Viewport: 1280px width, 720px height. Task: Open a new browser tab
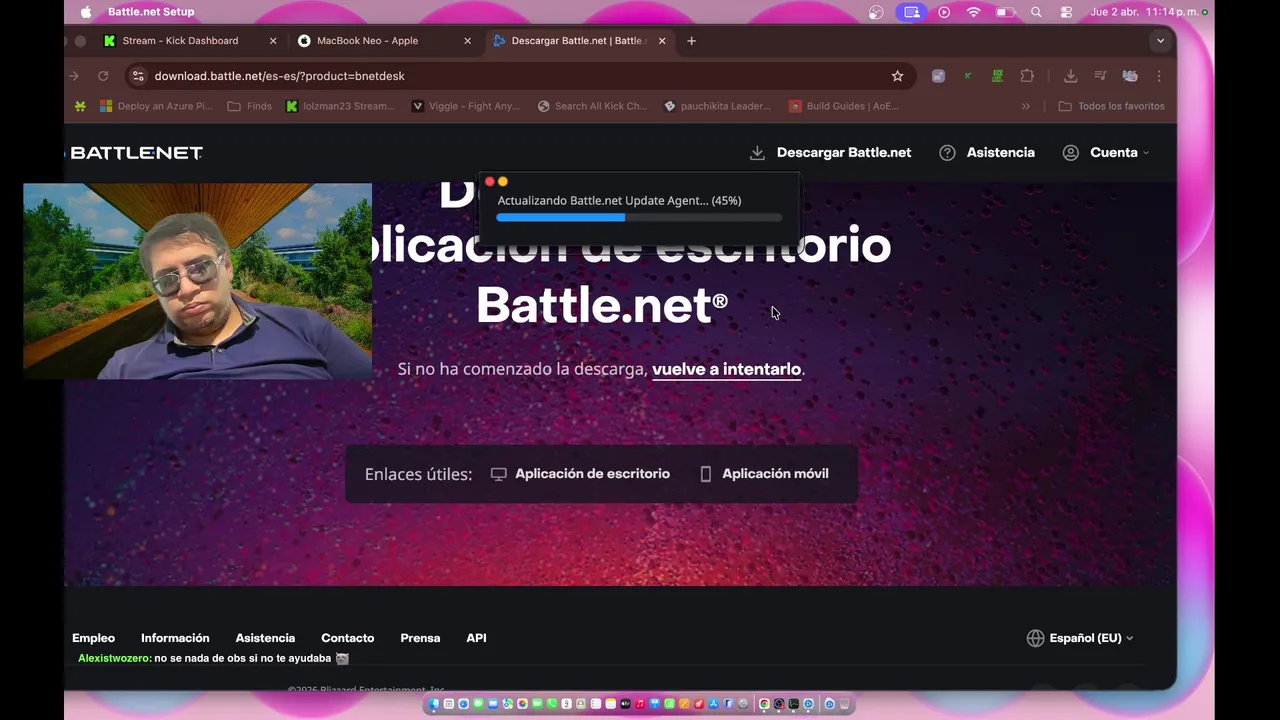[691, 41]
